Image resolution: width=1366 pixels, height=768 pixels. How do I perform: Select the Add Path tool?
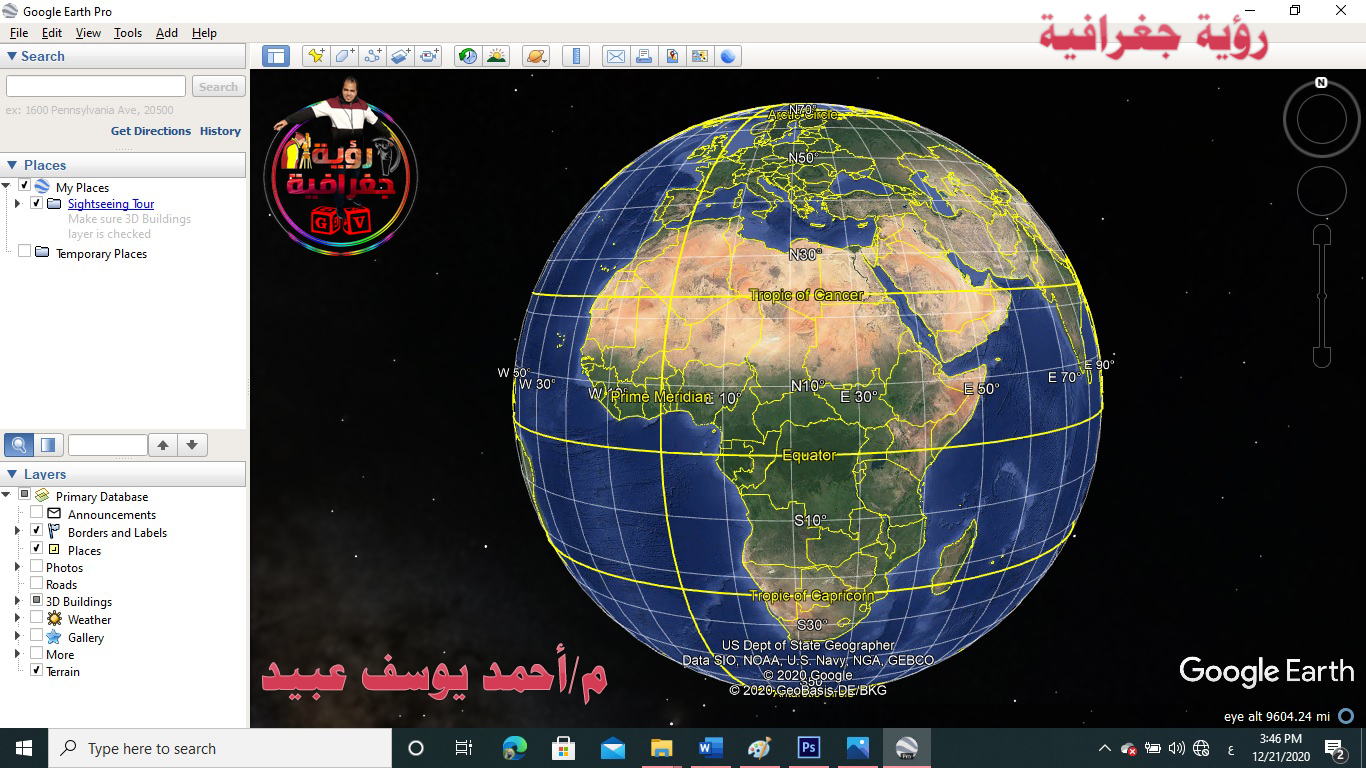(373, 56)
